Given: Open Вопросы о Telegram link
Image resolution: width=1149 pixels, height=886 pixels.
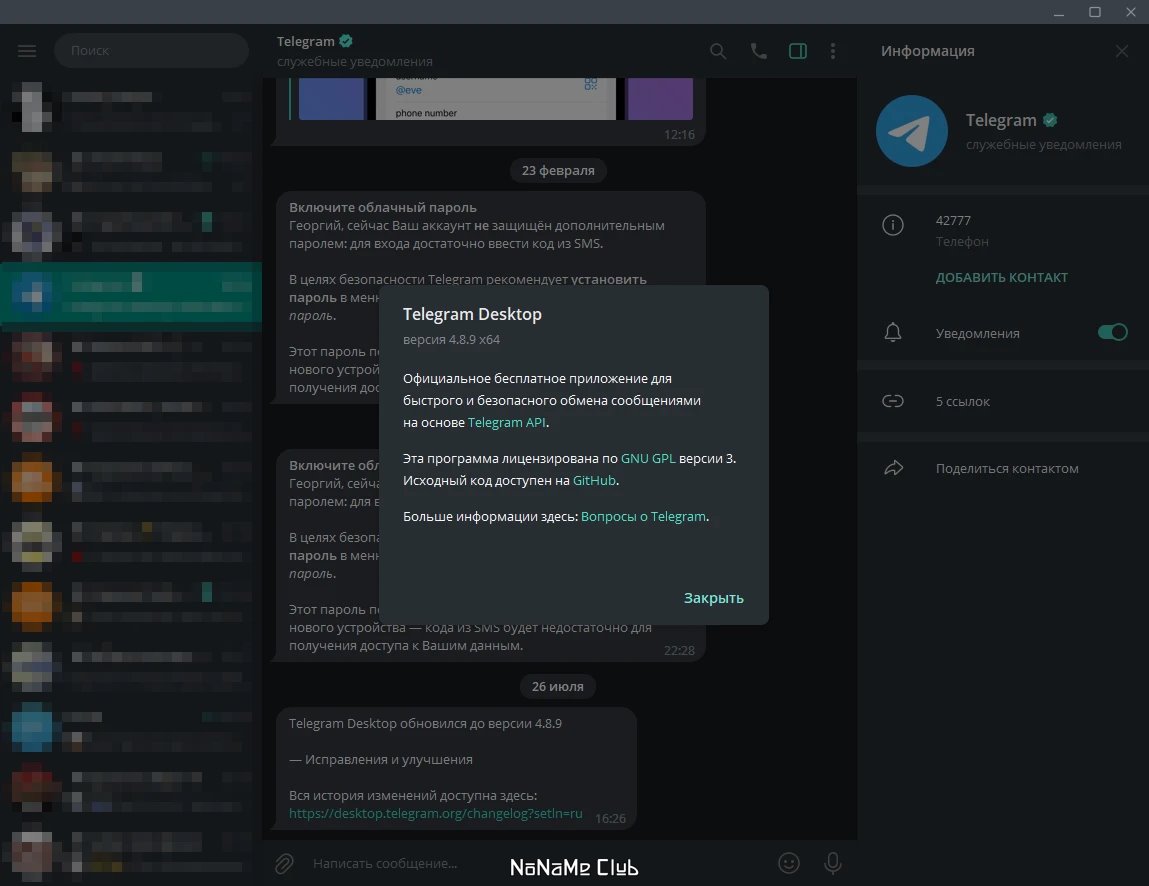Looking at the screenshot, I should [x=643, y=516].
